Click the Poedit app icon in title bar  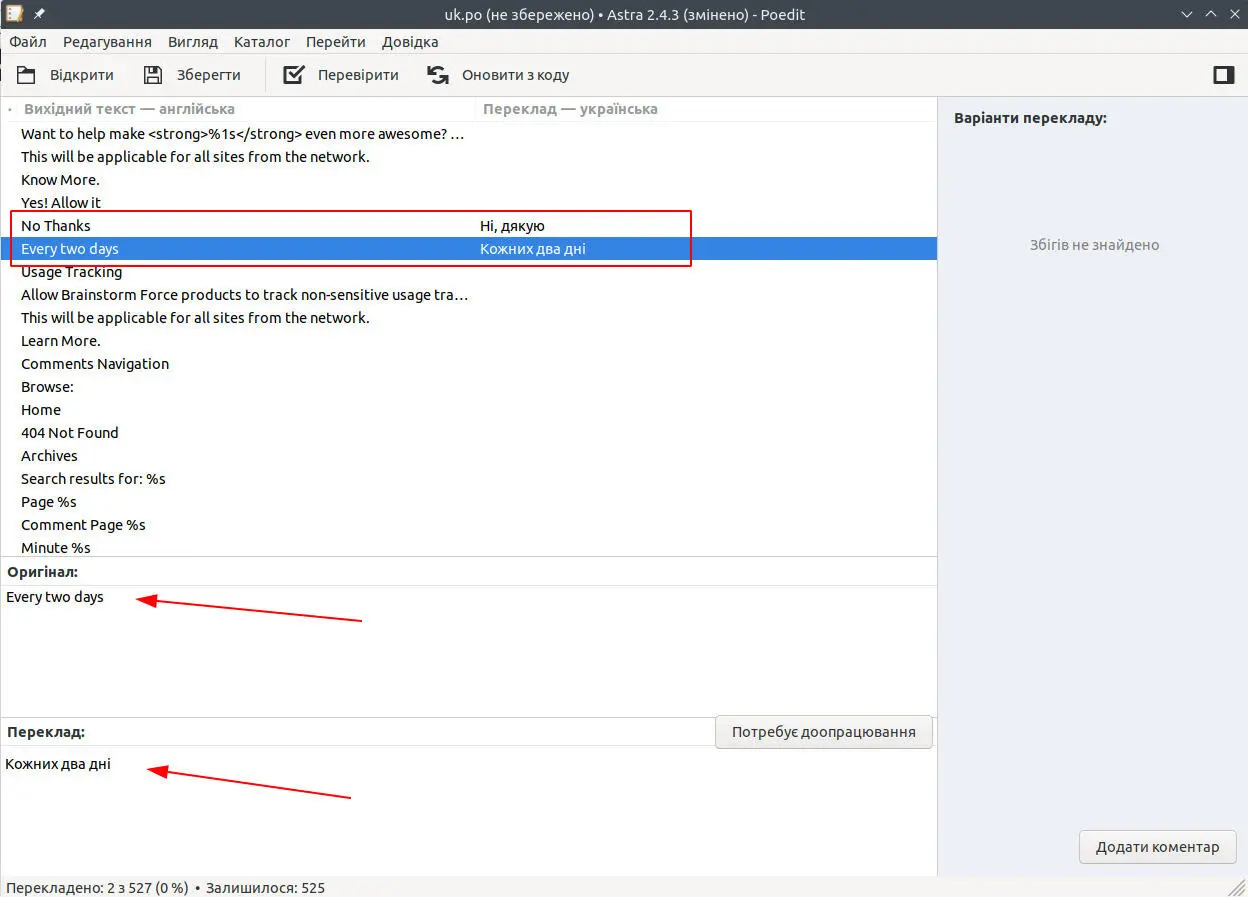(14, 14)
